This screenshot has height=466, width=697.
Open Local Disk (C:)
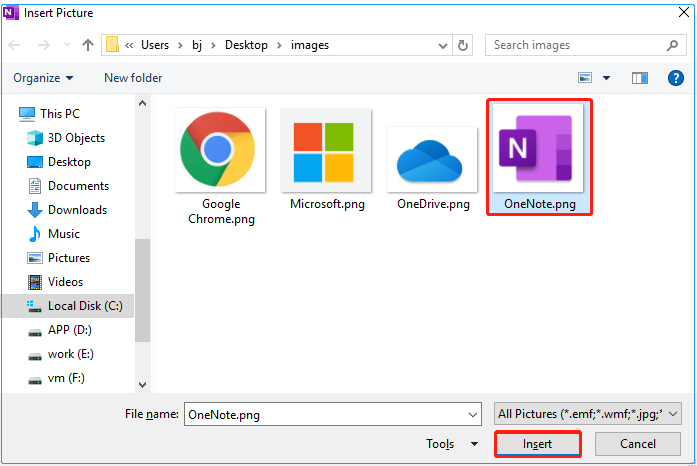point(68,306)
